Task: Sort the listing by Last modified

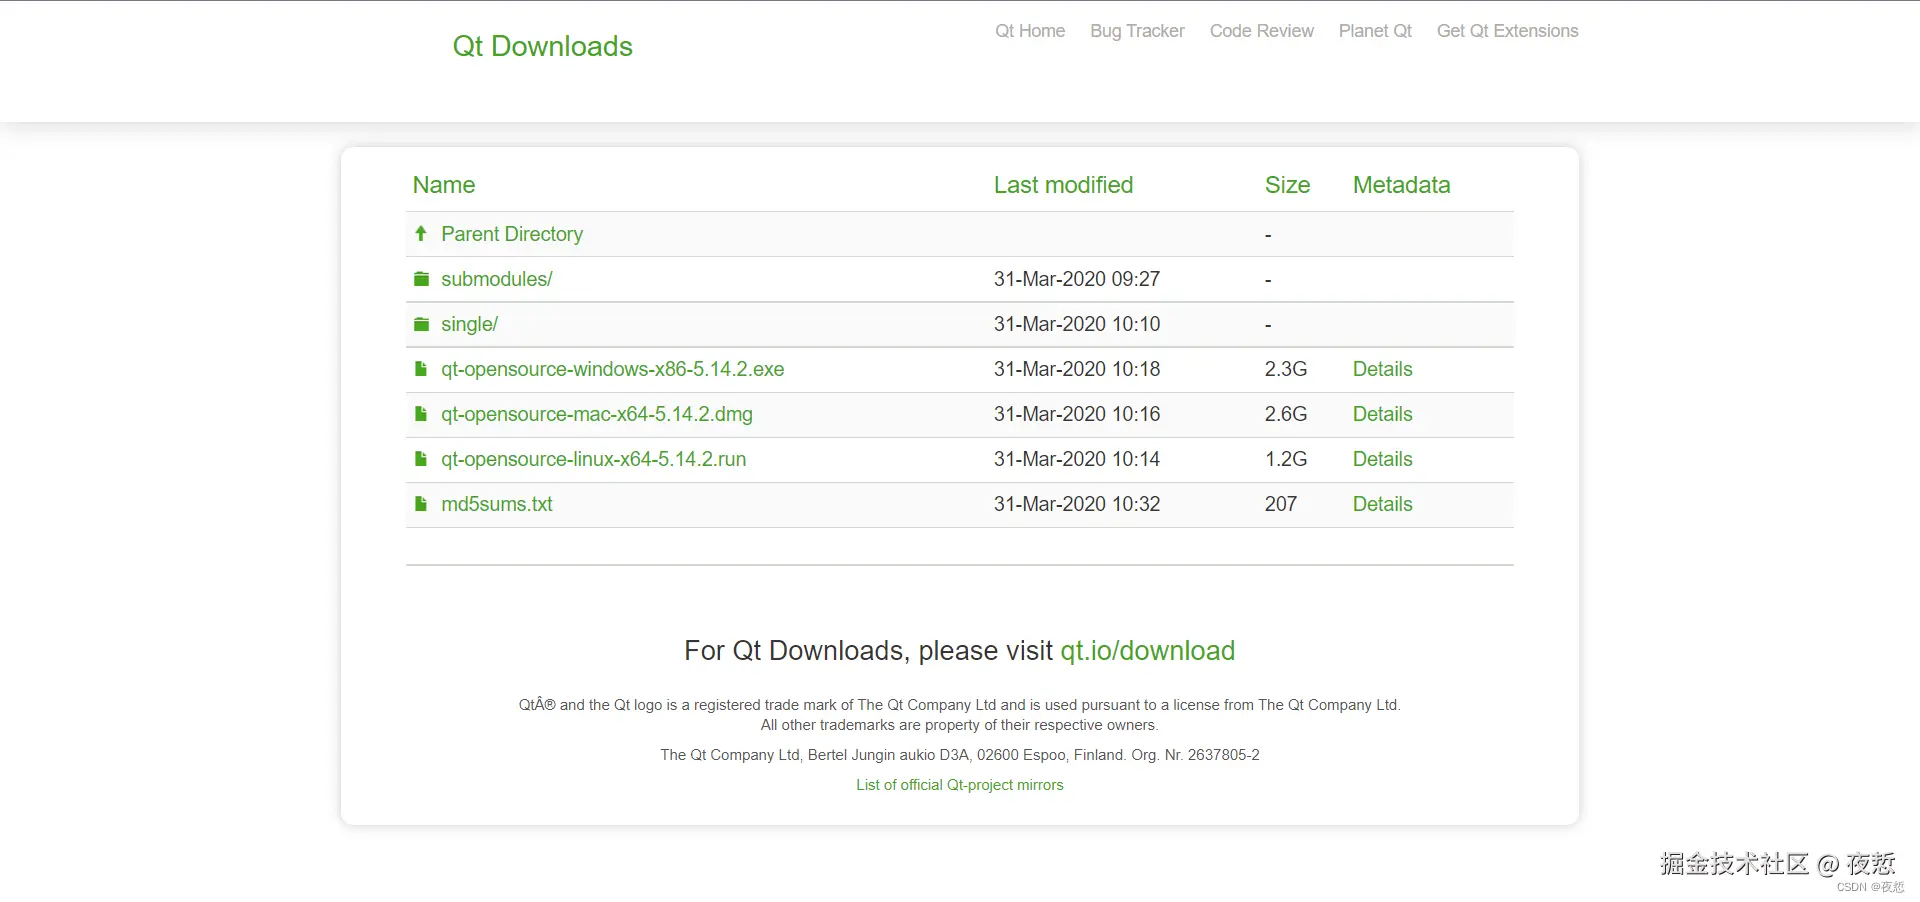Action: click(x=1063, y=185)
